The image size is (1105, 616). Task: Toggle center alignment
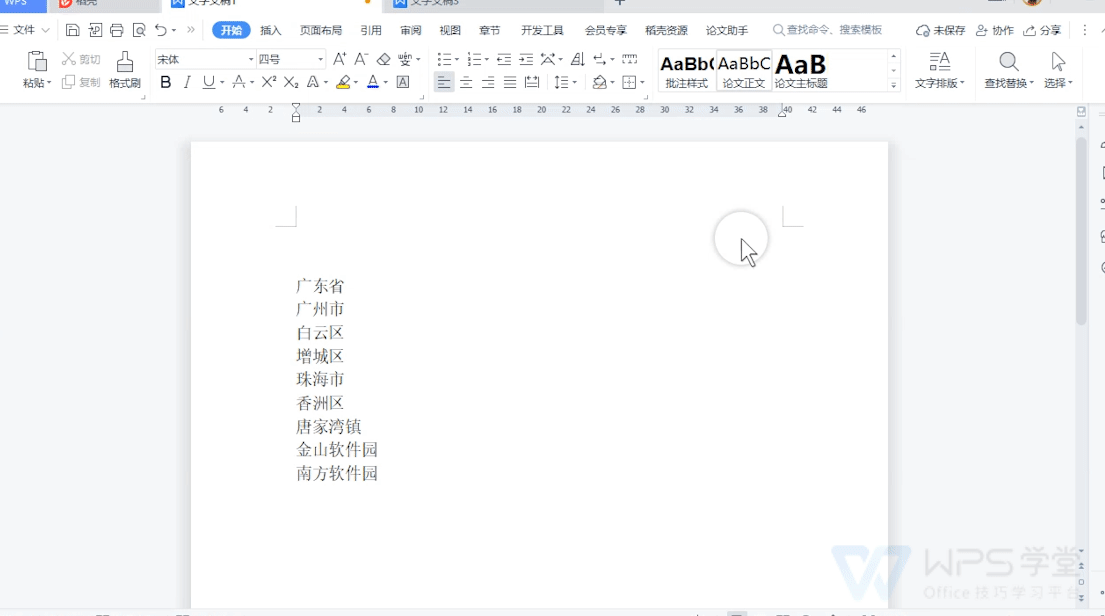tap(466, 81)
